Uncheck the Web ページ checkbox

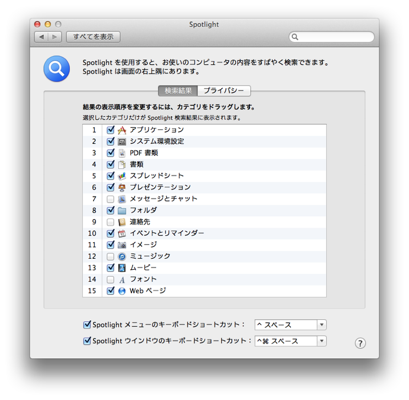[x=110, y=291]
